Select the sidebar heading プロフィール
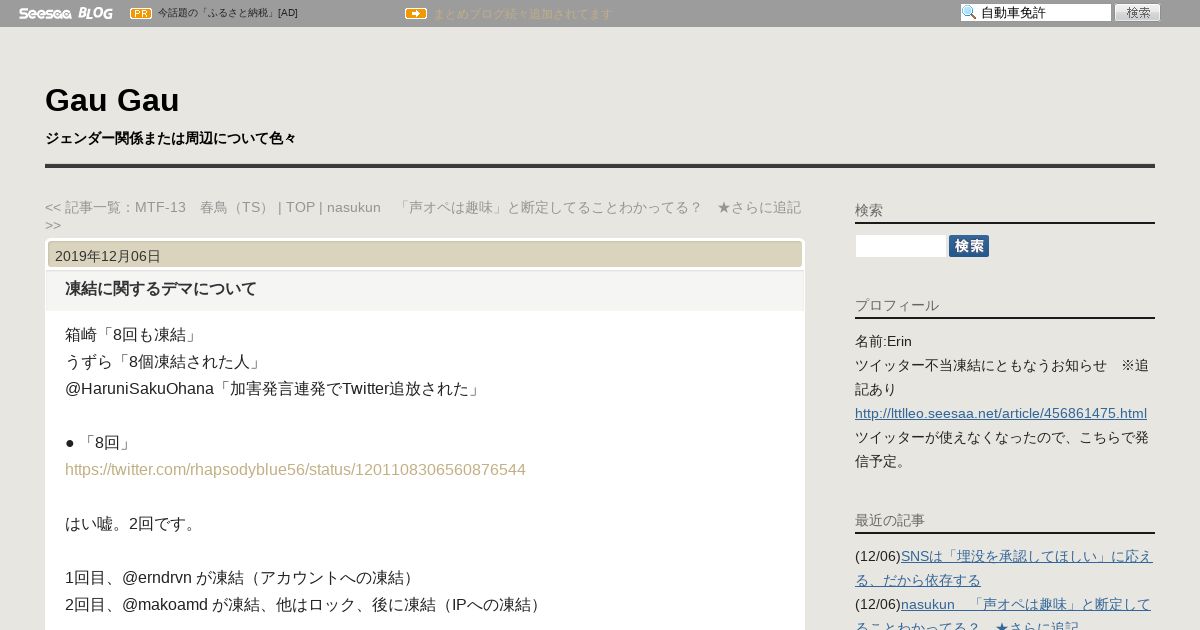The image size is (1200, 630). click(897, 305)
